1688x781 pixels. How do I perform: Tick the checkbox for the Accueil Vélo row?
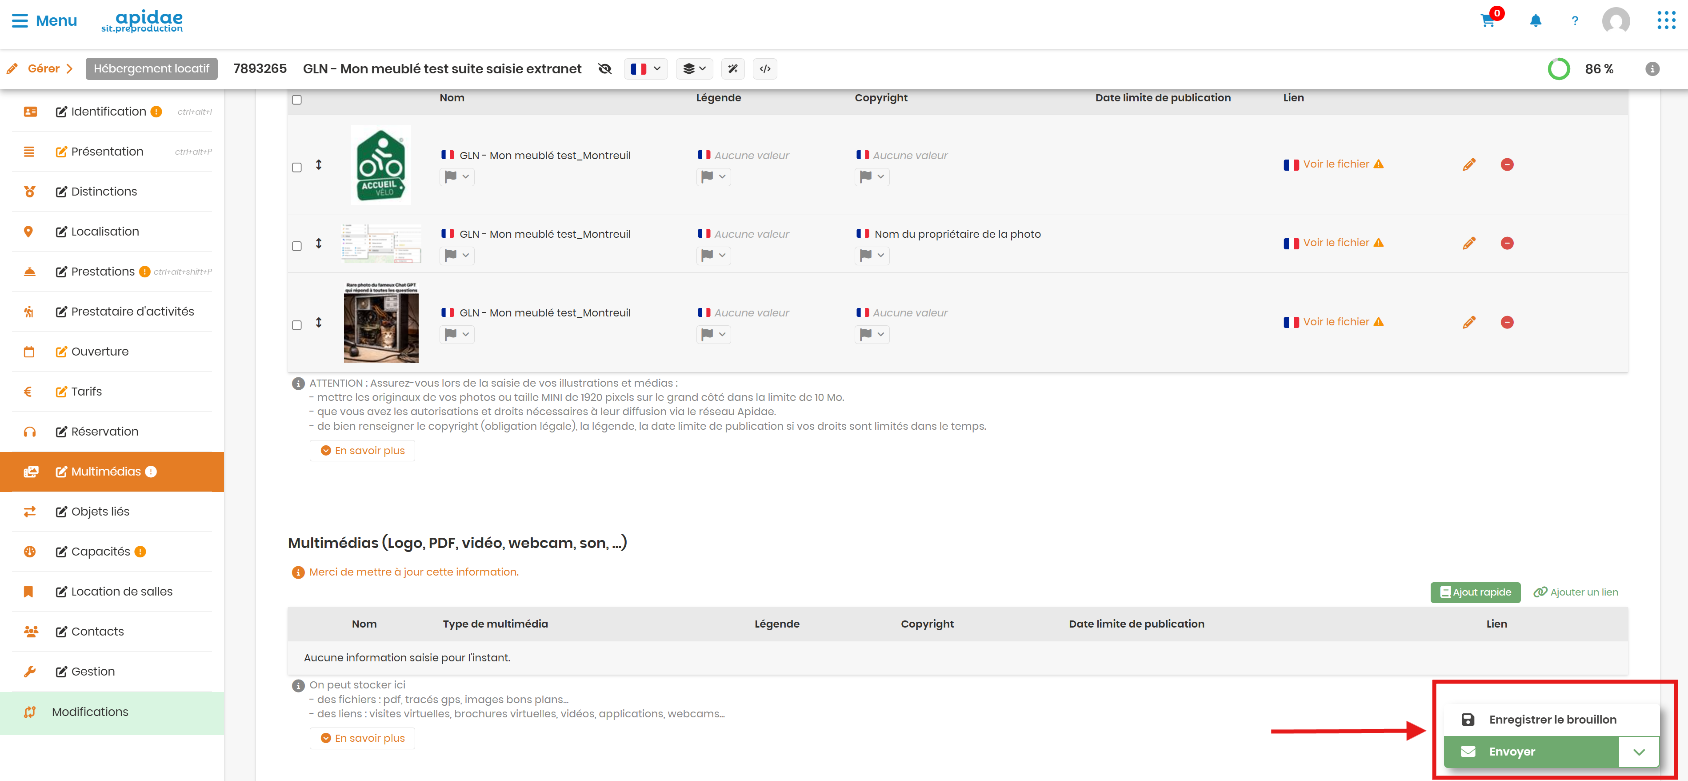[x=297, y=167]
